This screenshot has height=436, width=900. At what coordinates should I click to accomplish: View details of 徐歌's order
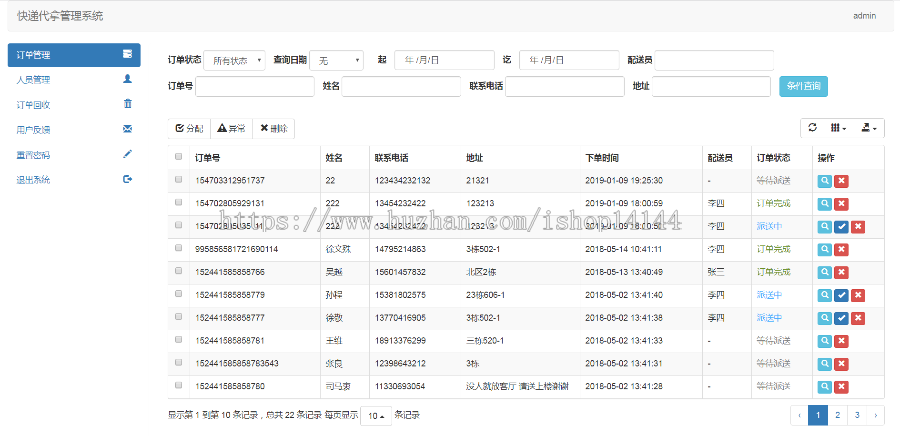pyautogui.click(x=824, y=318)
